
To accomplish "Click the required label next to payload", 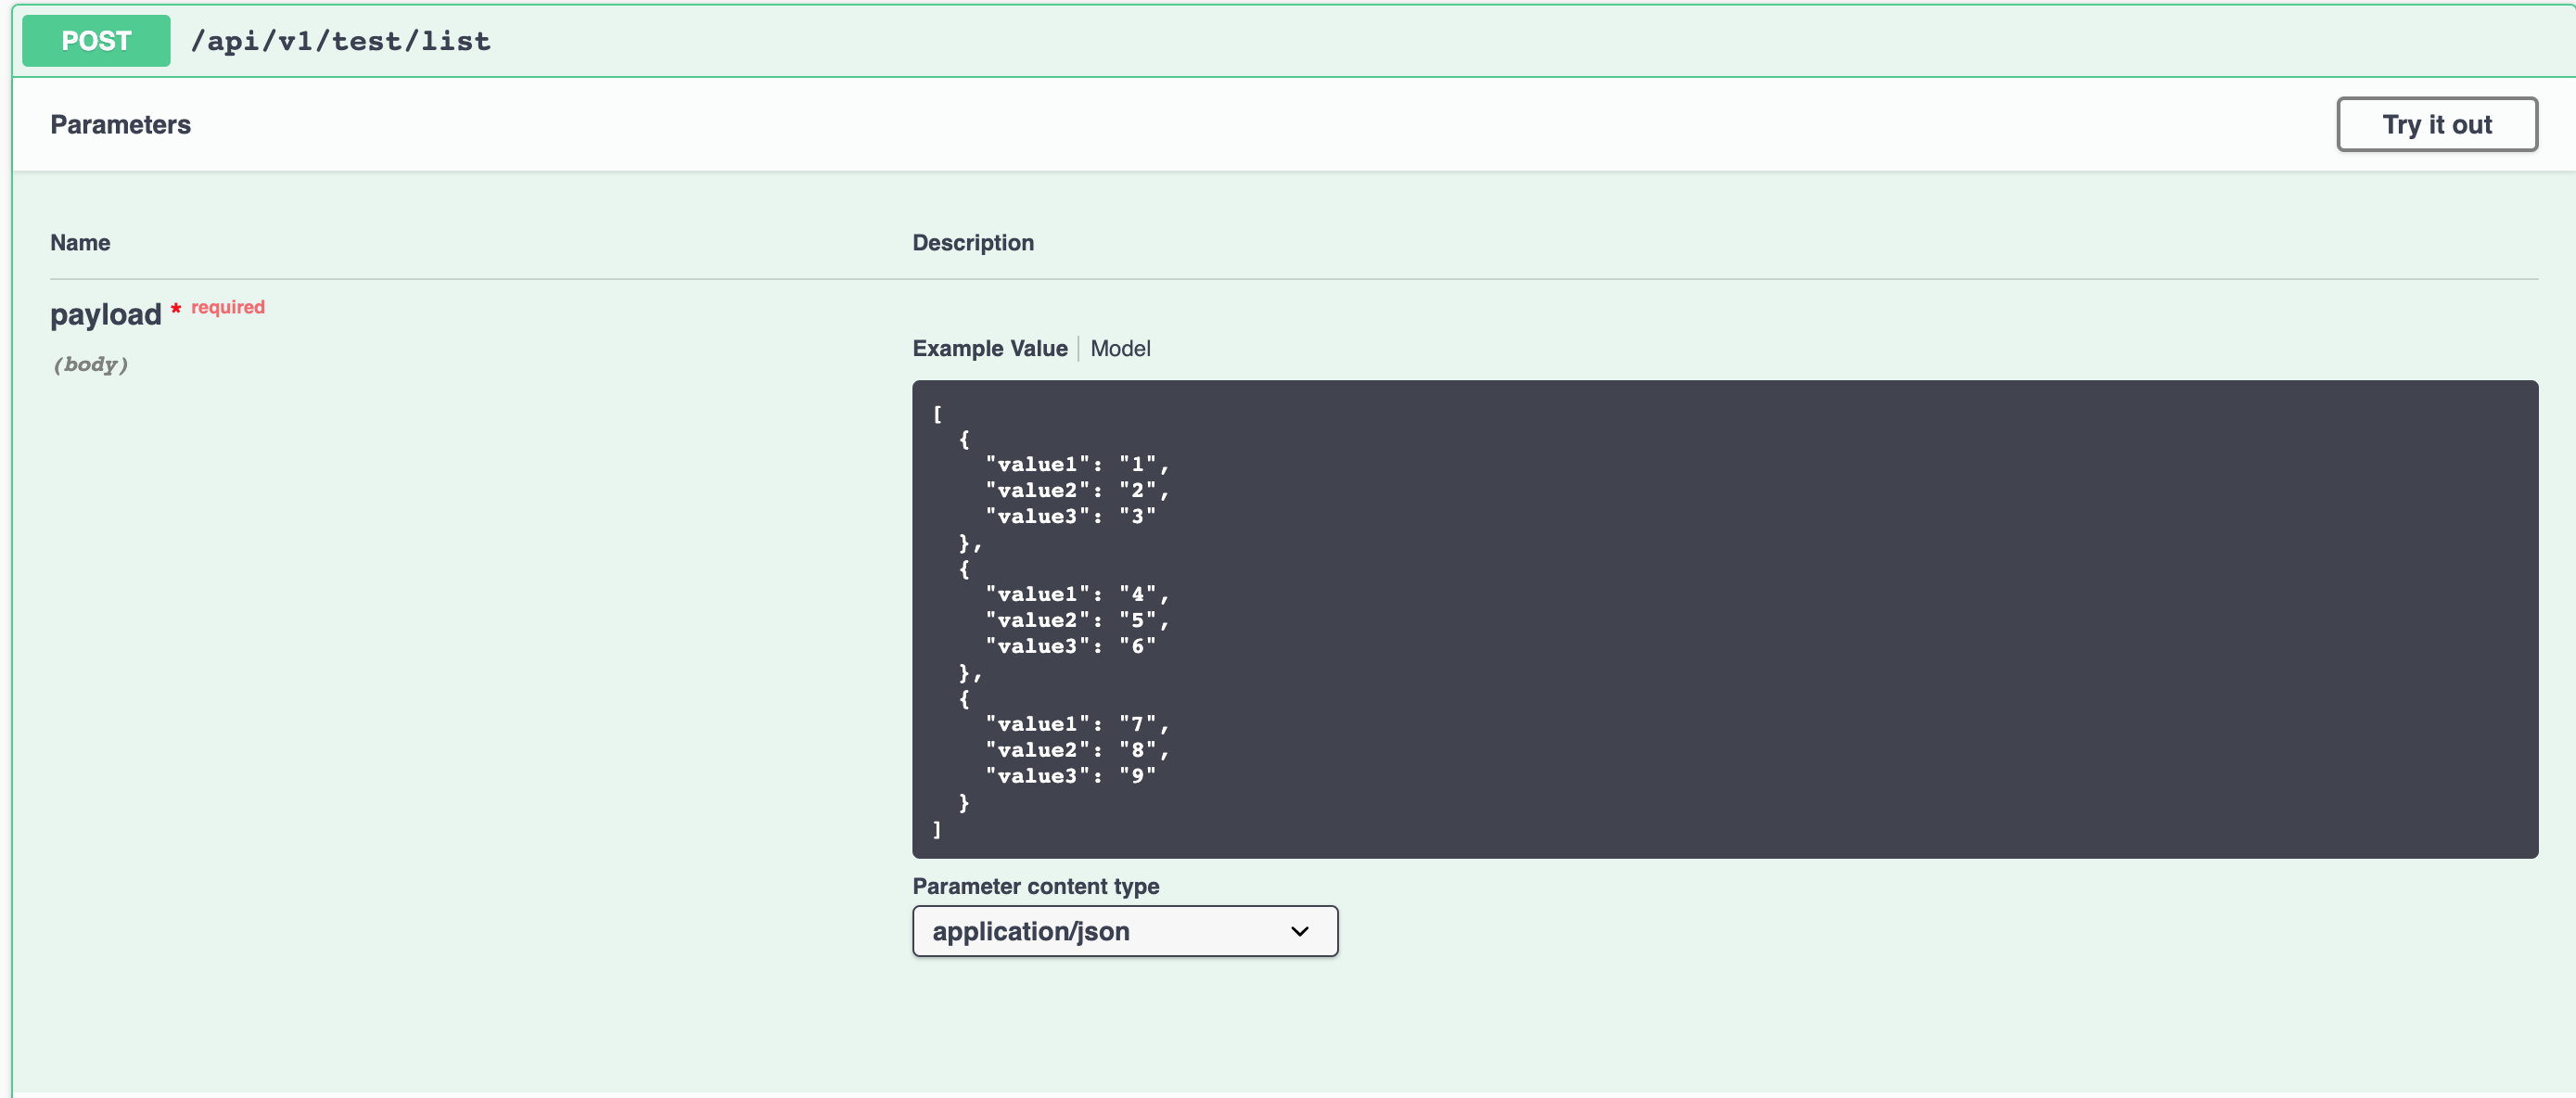I will click(227, 307).
